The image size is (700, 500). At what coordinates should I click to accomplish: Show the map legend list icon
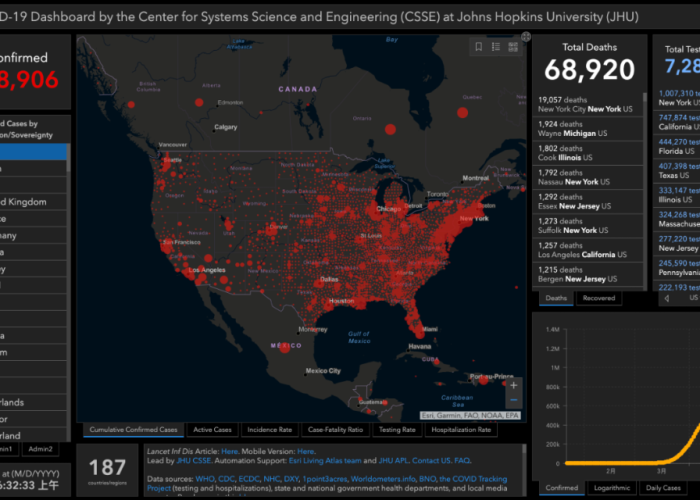[x=496, y=47]
